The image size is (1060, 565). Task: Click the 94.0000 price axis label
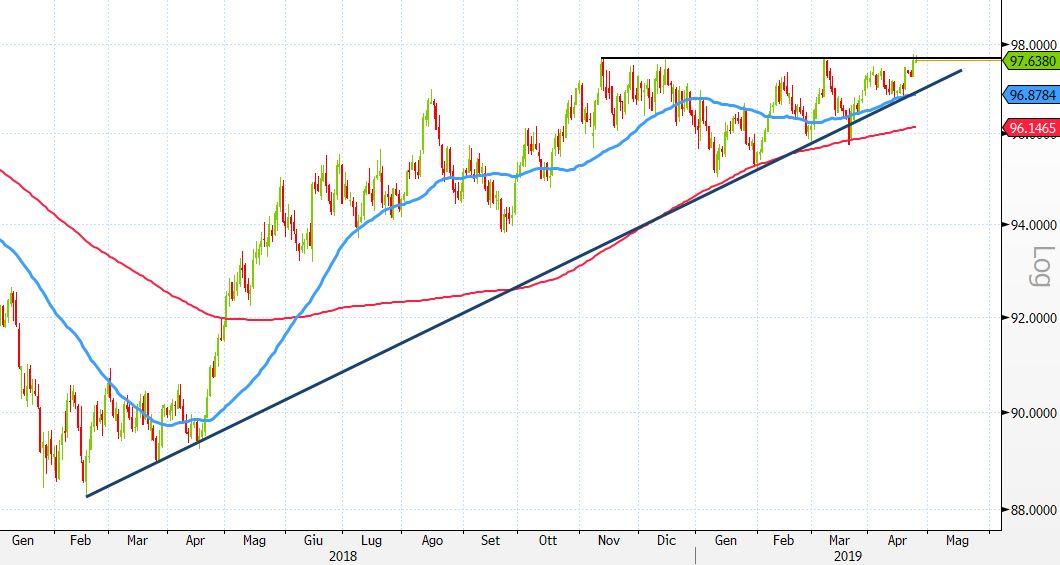point(1033,225)
